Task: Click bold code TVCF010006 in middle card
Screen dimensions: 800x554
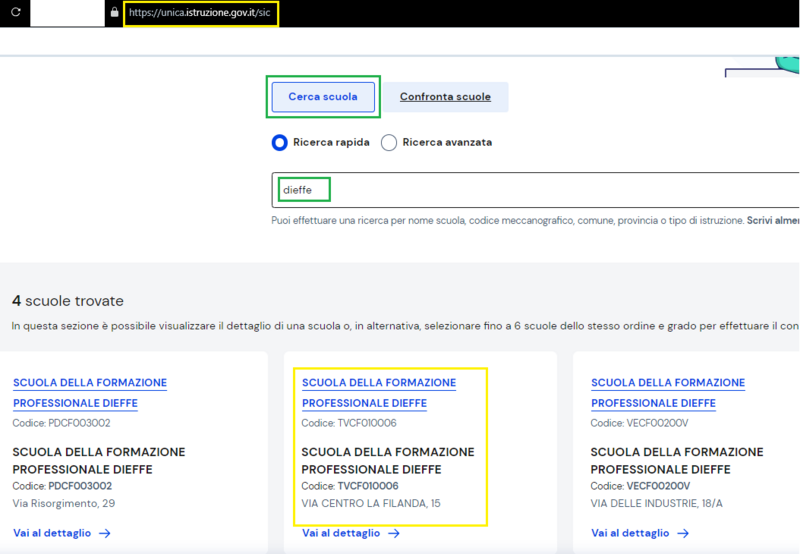Action: [367, 486]
